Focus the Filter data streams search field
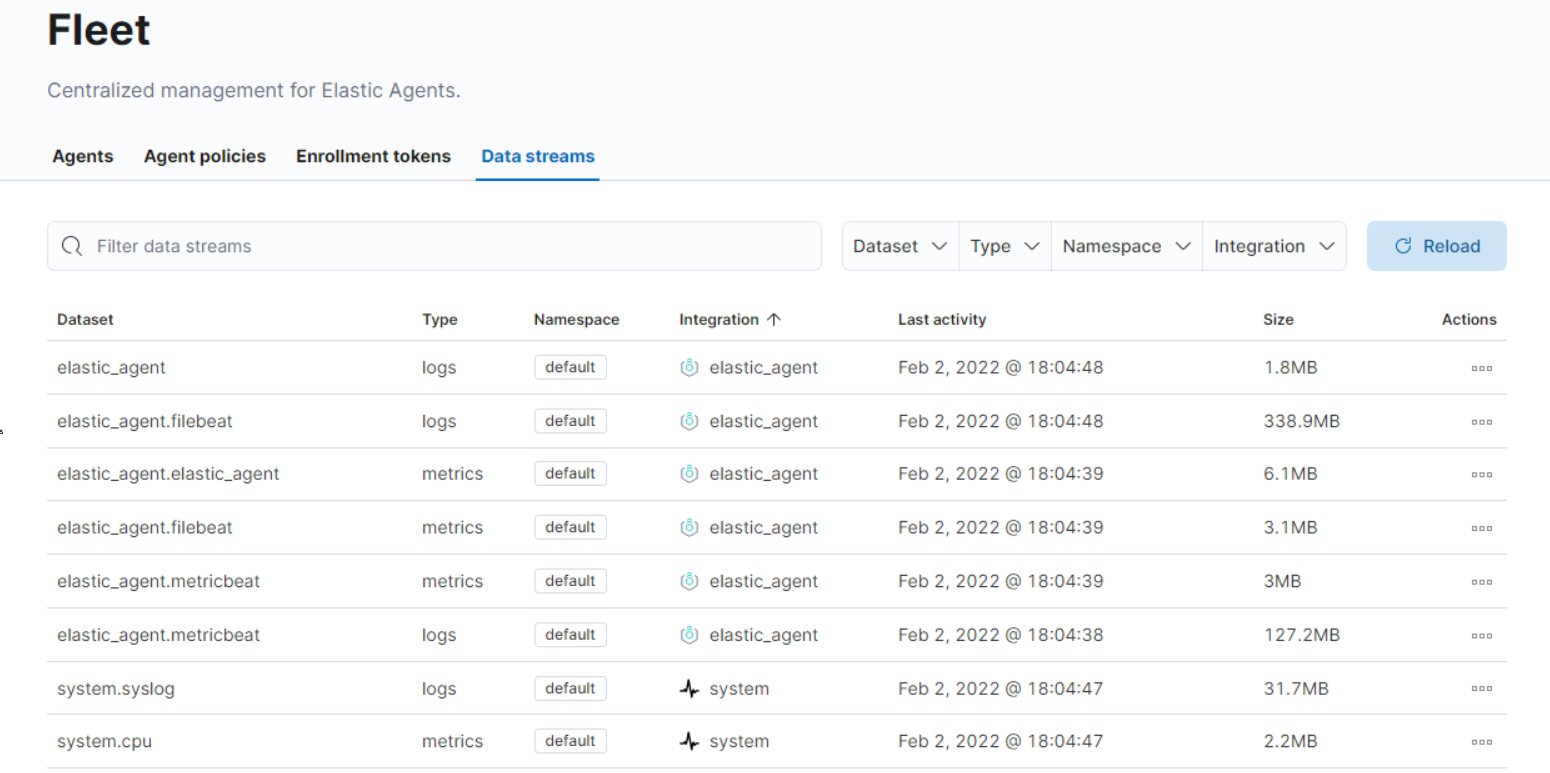Image resolution: width=1550 pixels, height=773 pixels. click(x=434, y=246)
